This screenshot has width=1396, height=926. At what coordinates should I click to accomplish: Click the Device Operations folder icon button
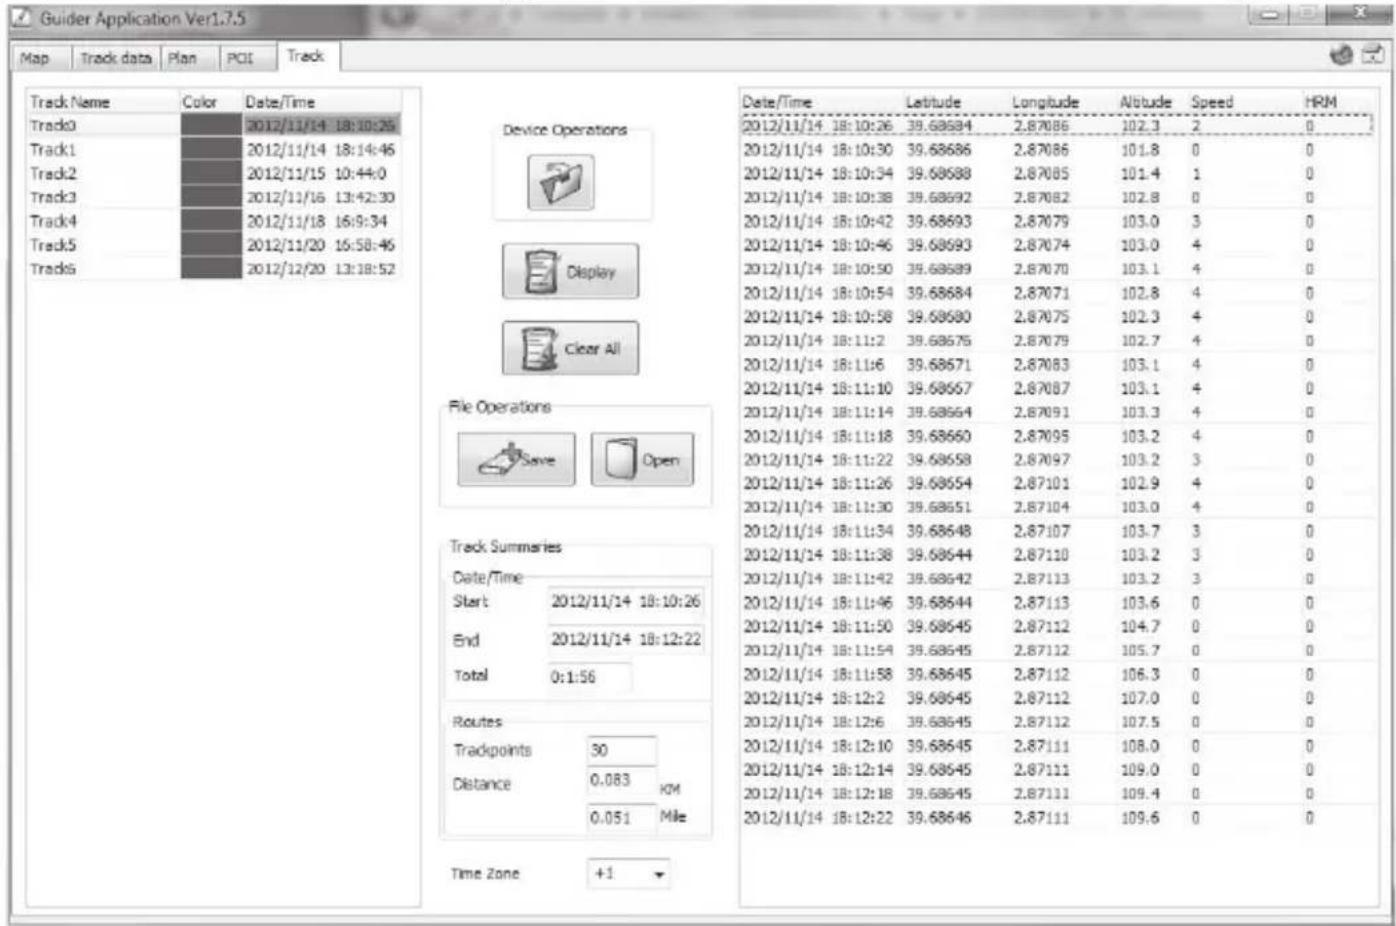561,182
